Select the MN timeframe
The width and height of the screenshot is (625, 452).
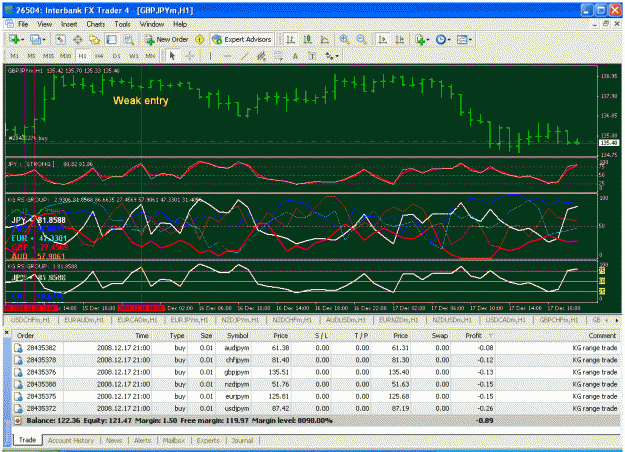tap(150, 56)
